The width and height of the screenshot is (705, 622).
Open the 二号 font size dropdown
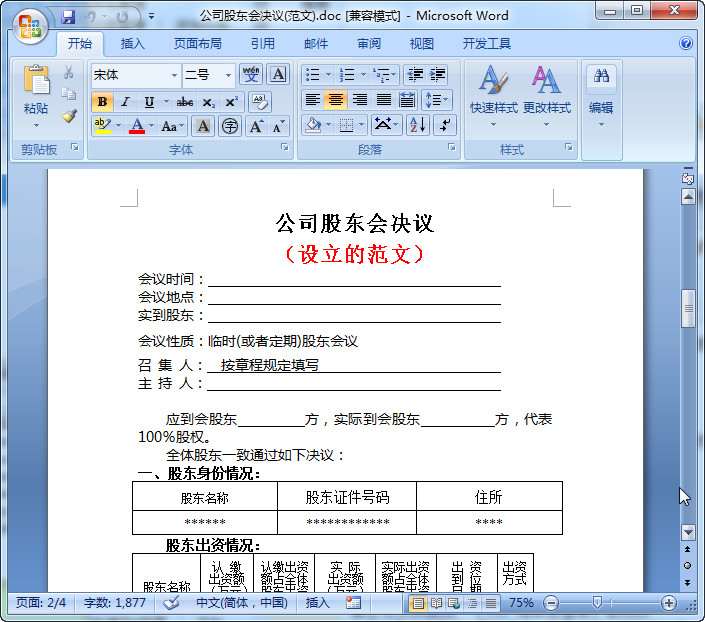coord(228,75)
